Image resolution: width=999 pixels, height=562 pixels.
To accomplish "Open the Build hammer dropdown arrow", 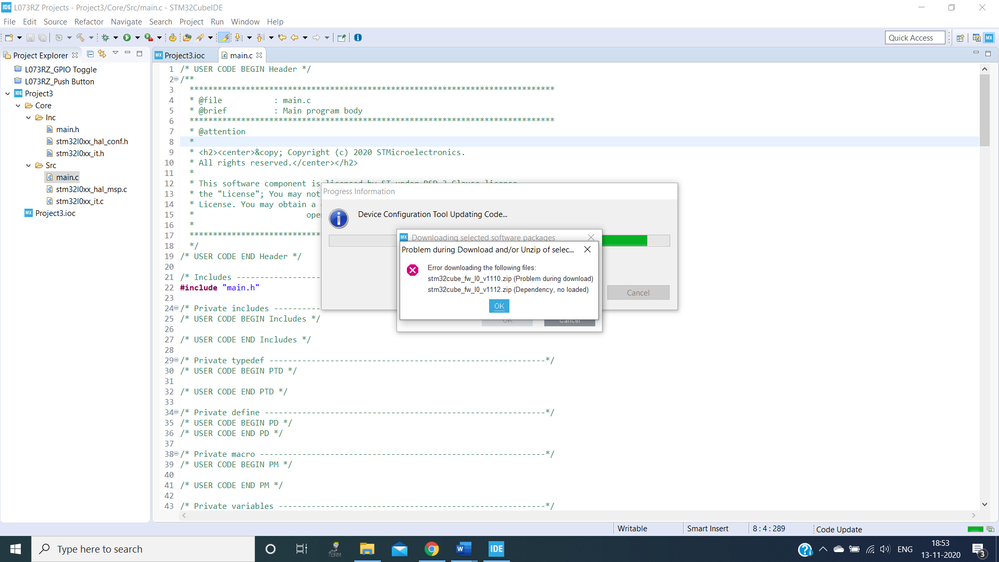I will [91, 38].
